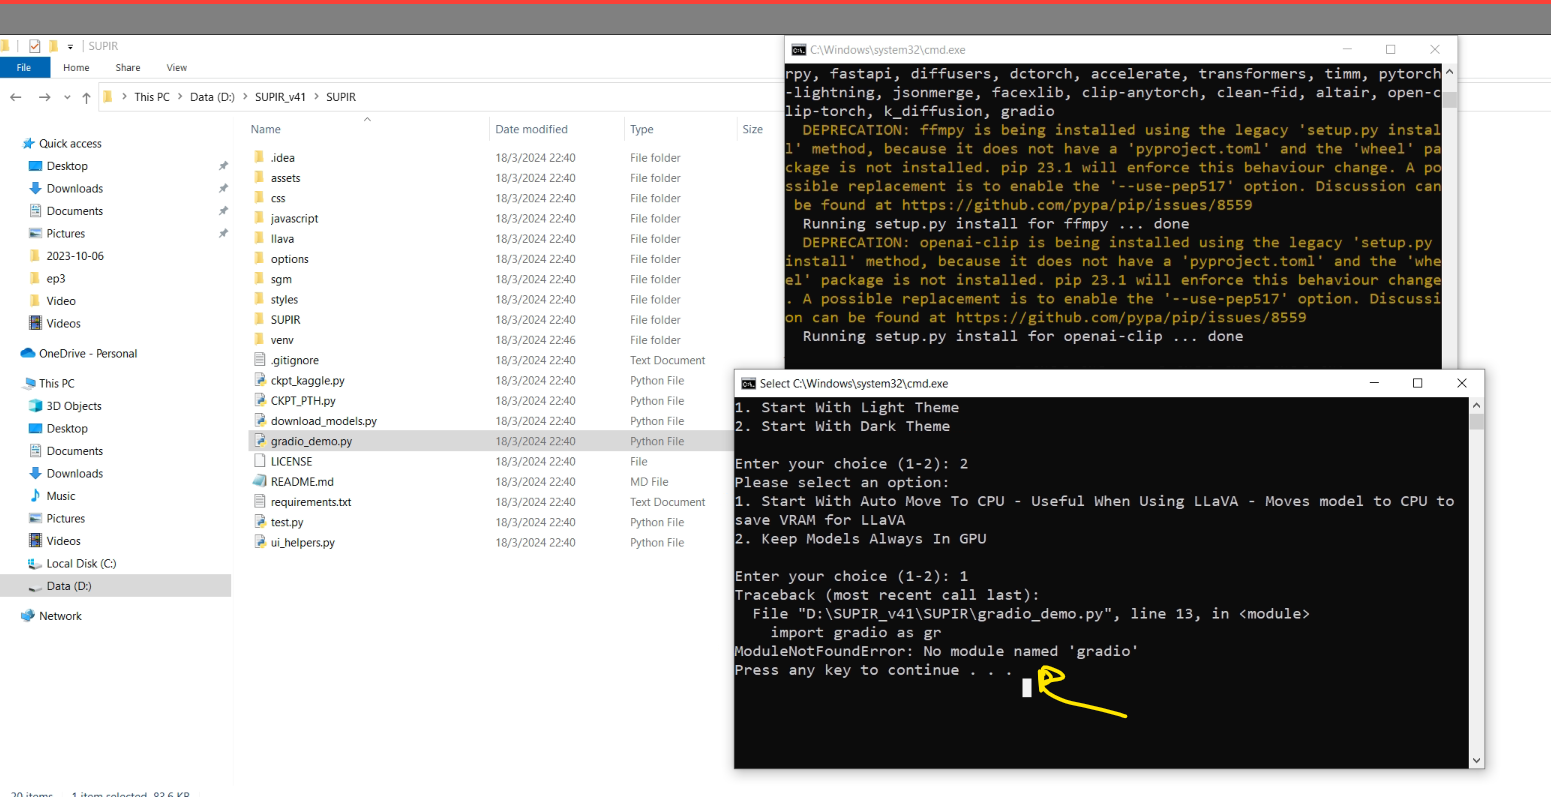Expand the chevron after This PC in address bar
The image size is (1551, 797).
click(180, 97)
